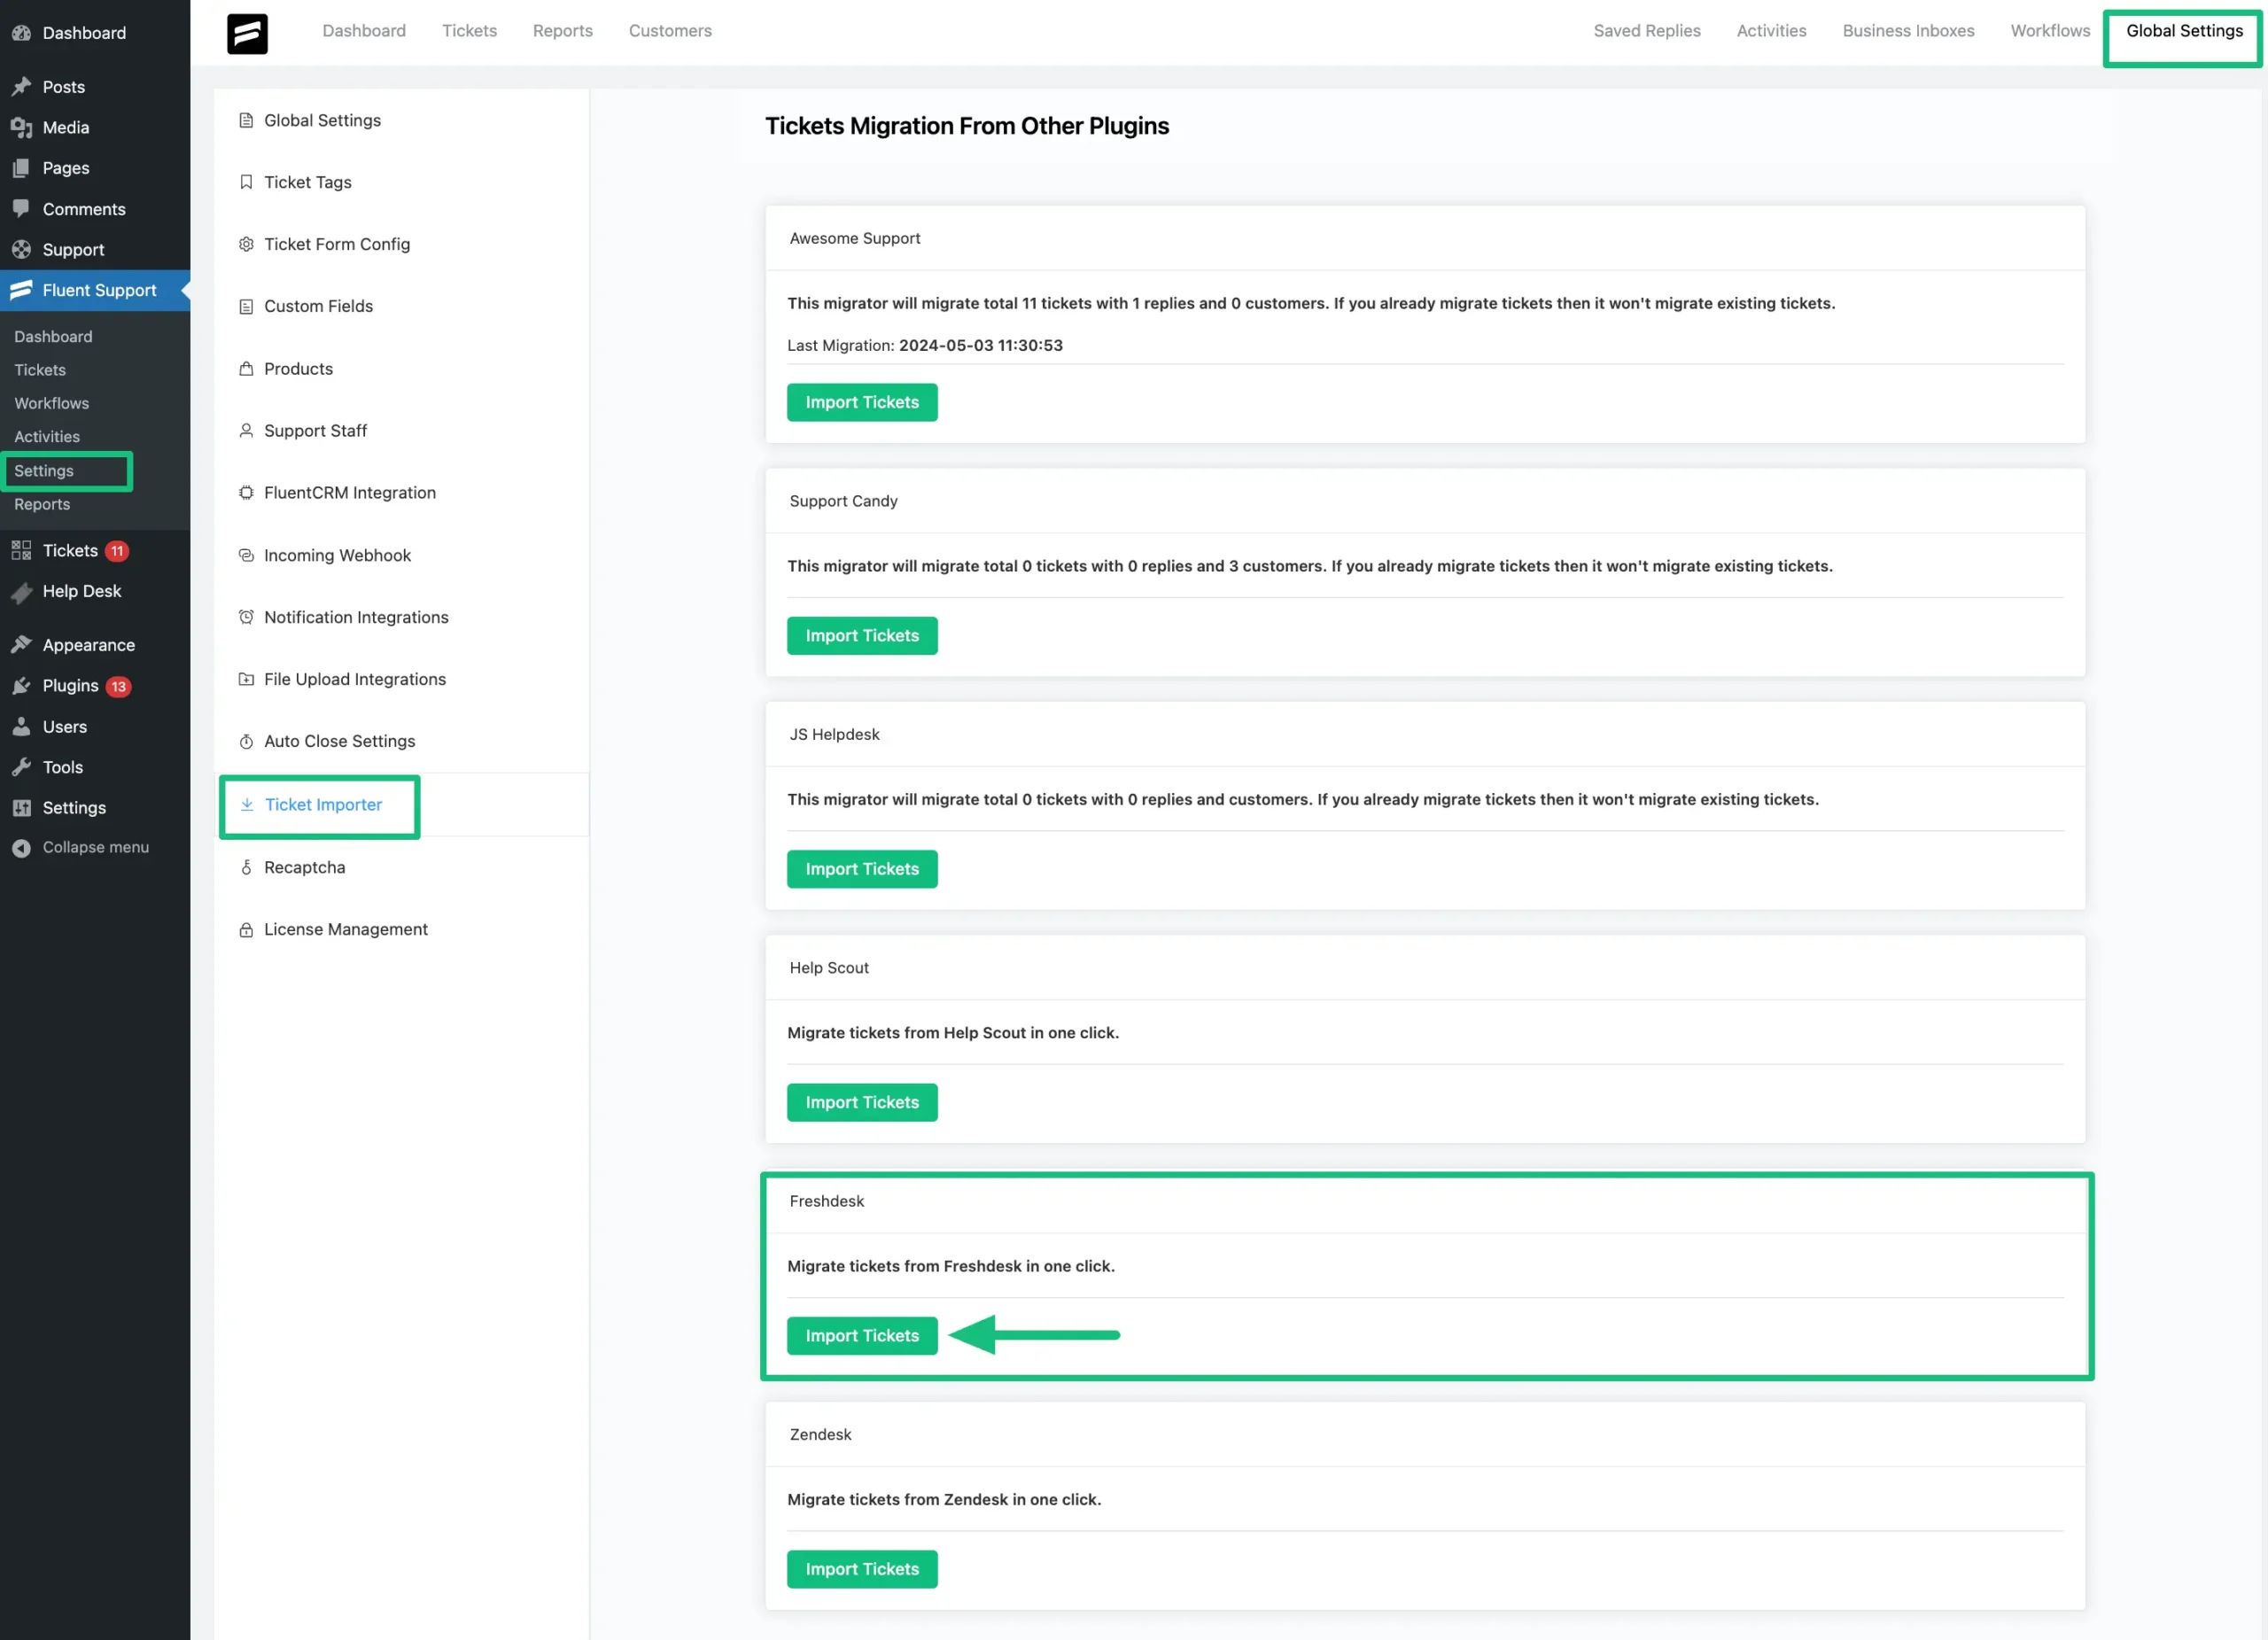Click the Fluent Support sidebar icon
The width and height of the screenshot is (2268, 1640).
(21, 290)
